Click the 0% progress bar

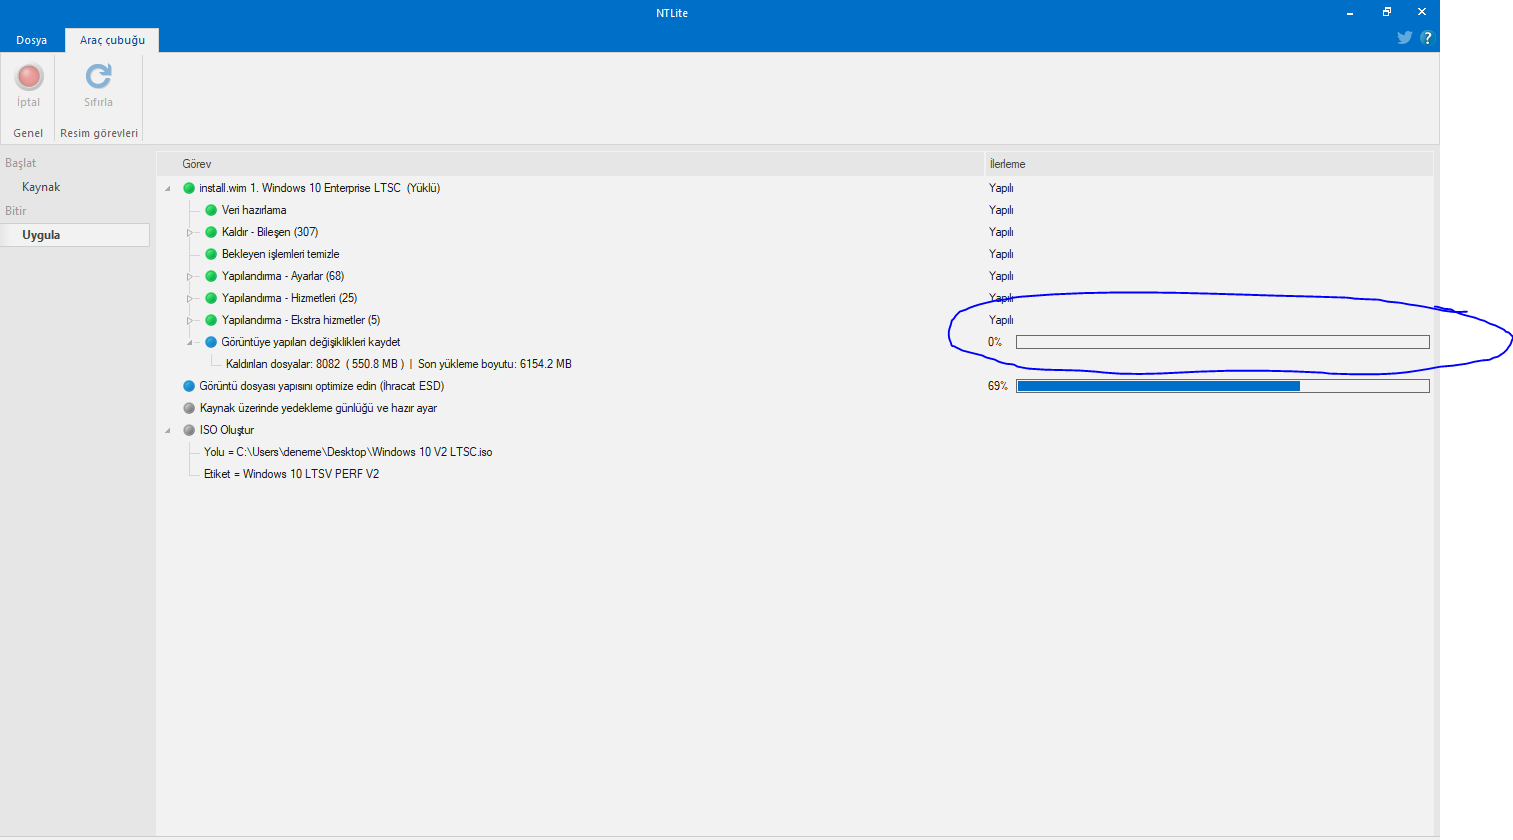pyautogui.click(x=1223, y=342)
